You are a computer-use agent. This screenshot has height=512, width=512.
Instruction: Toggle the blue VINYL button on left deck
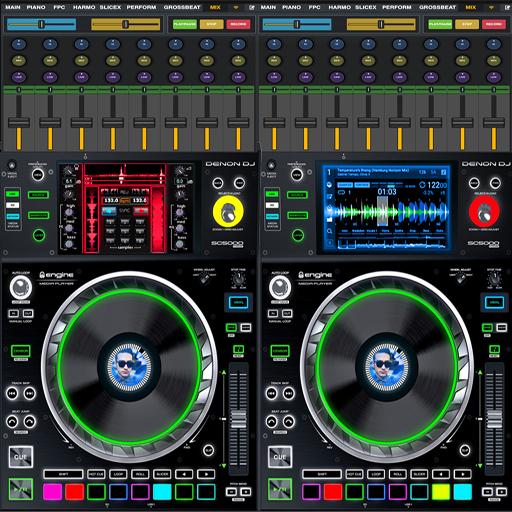[x=239, y=302]
